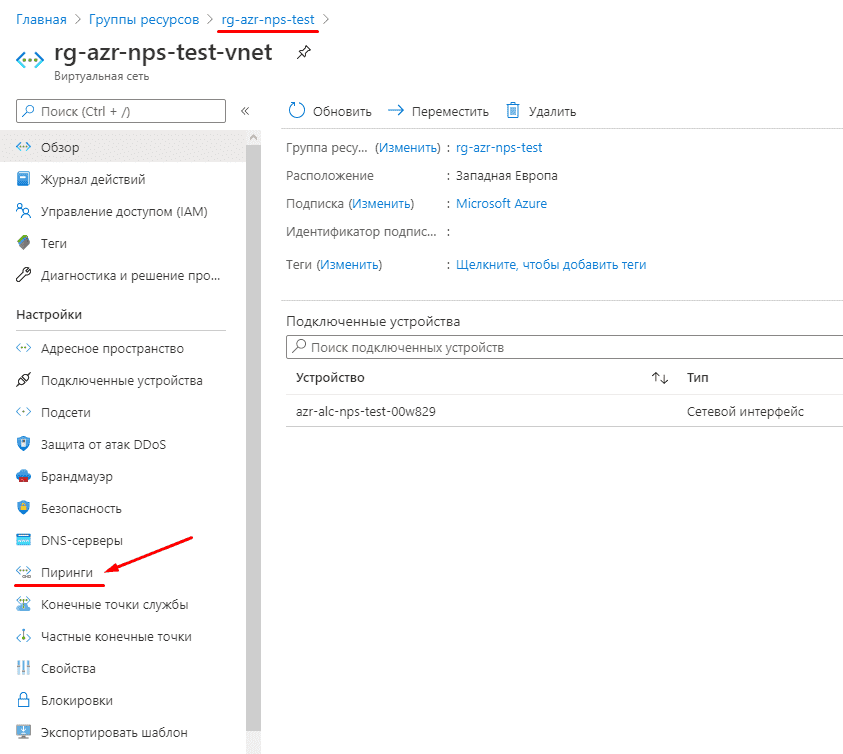Image resolution: width=843 pixels, height=754 pixels.
Task: Click the Блокировки padlock icon
Action: pos(25,700)
